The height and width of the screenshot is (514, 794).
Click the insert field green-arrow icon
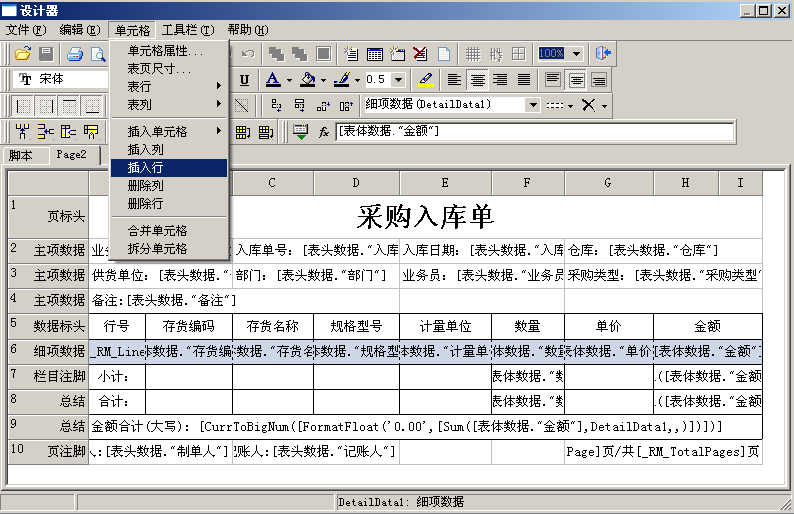[x=301, y=132]
